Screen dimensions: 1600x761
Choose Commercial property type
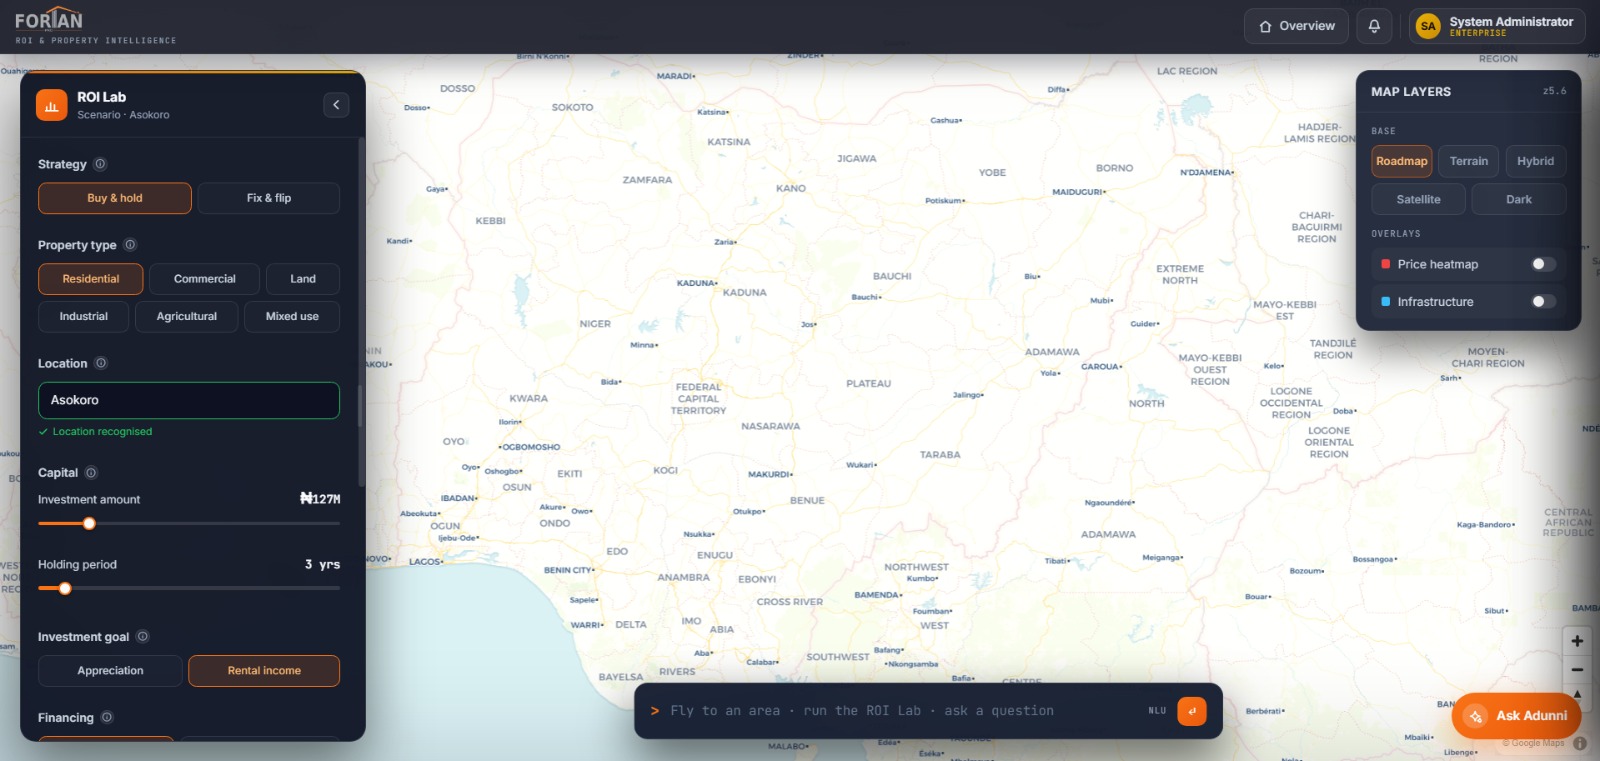(205, 279)
